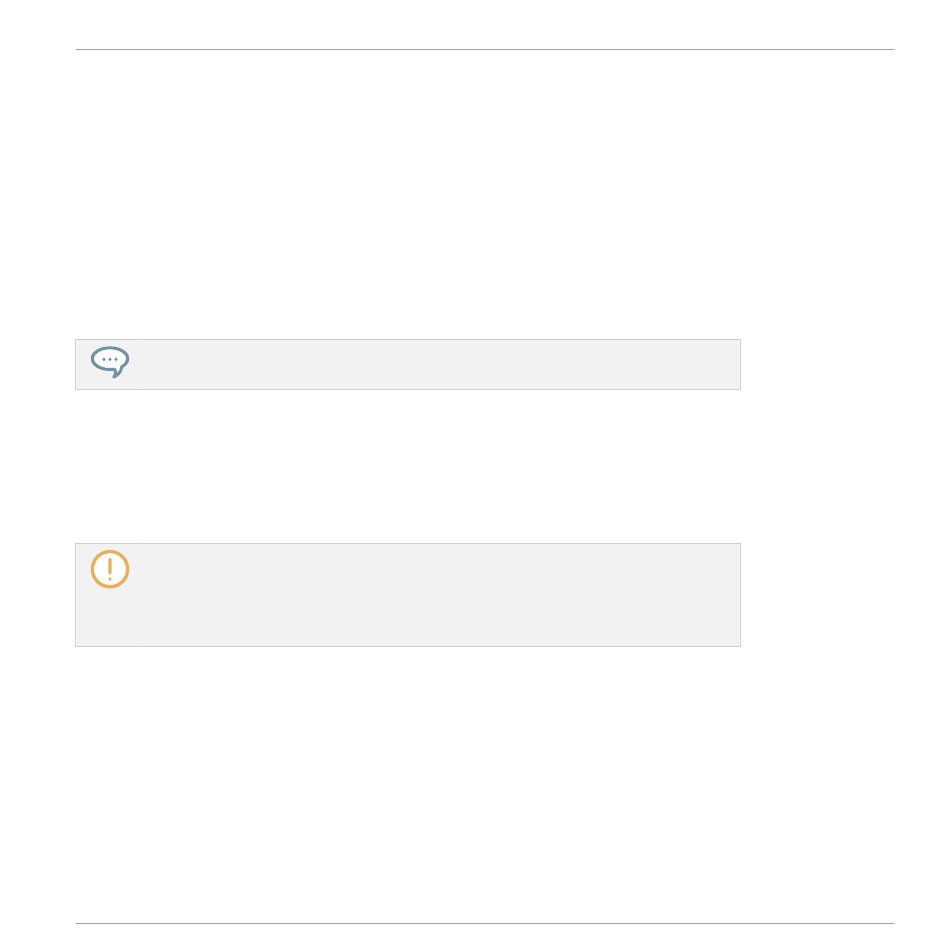Viewport: 950px width, 951px height.
Task: Select the icon cell of the tip box
Action: point(107,365)
